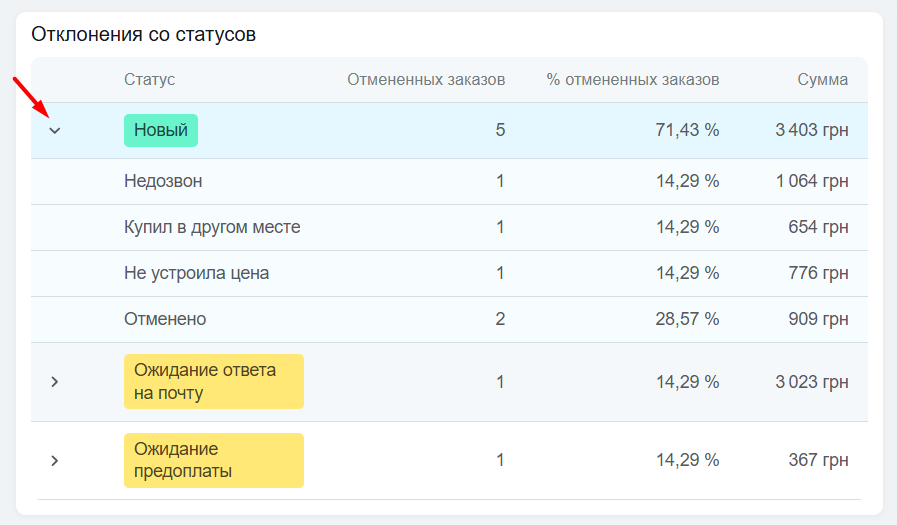Image resolution: width=897 pixels, height=525 pixels.
Task: Expand the Ожидание ответа на почту row
Action: click(55, 382)
